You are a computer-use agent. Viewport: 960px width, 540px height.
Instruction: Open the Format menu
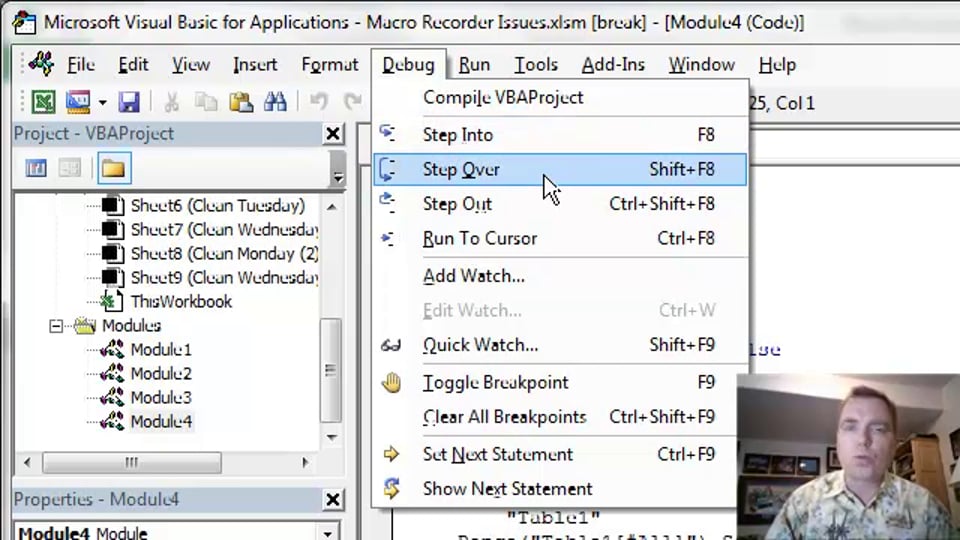pos(329,64)
